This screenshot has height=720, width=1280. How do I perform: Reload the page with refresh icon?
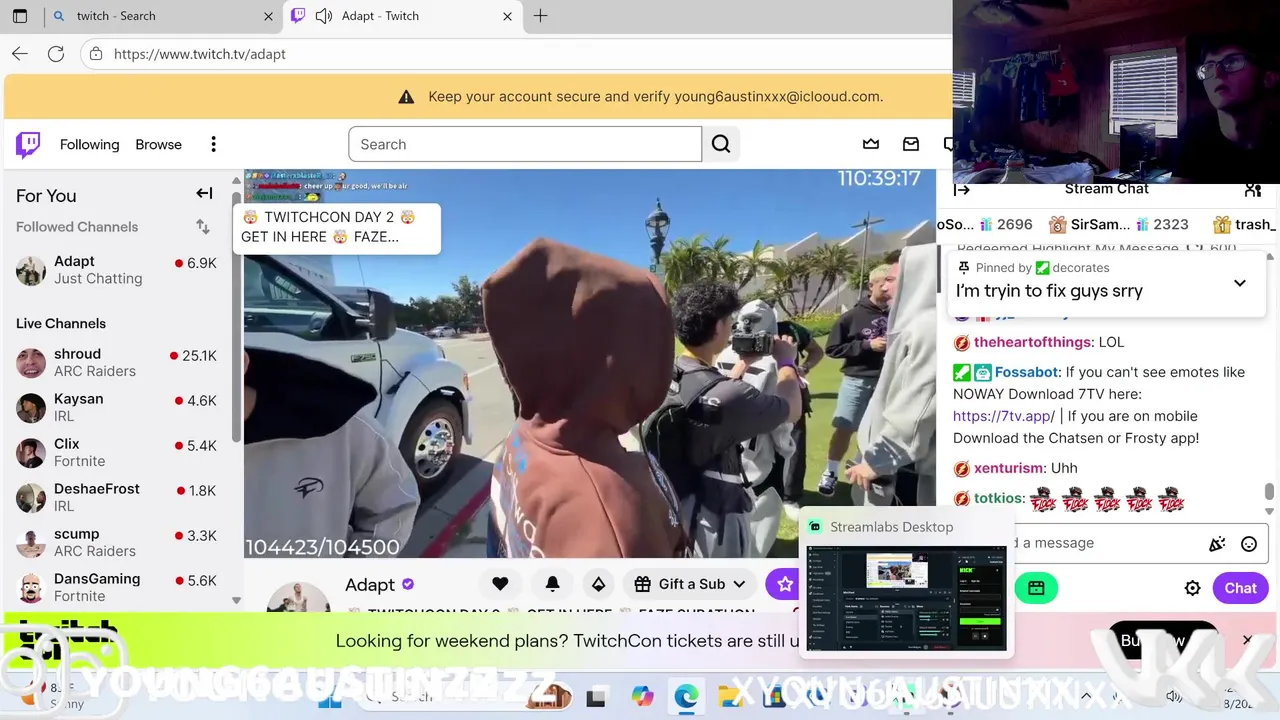[56, 54]
